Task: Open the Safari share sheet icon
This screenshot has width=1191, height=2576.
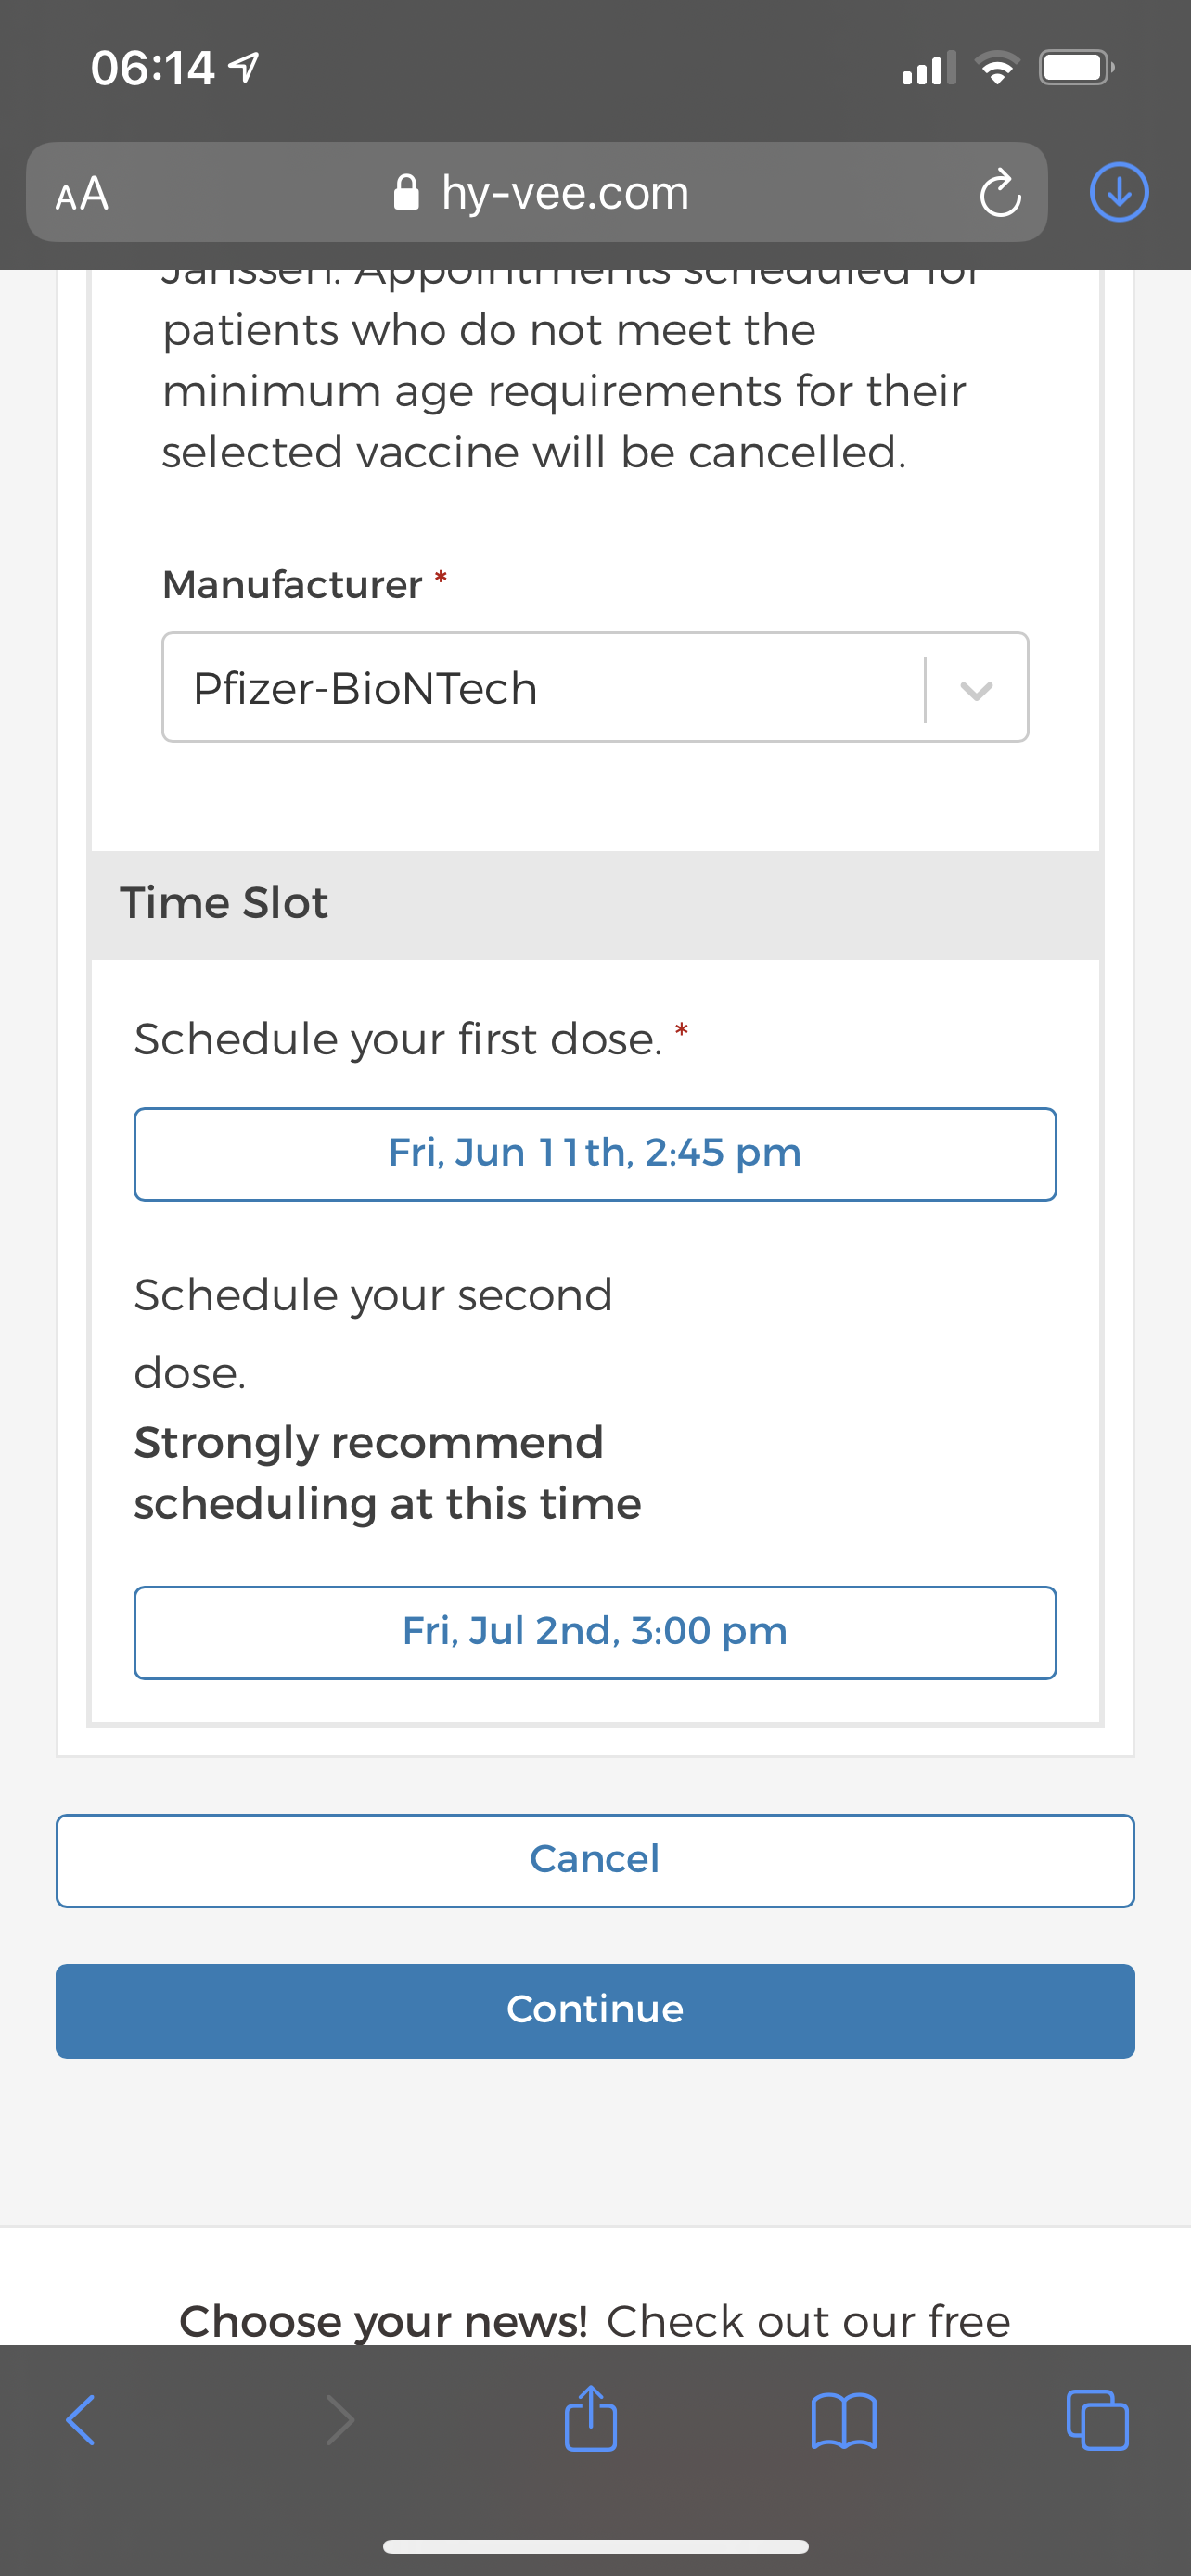Action: [591, 2419]
